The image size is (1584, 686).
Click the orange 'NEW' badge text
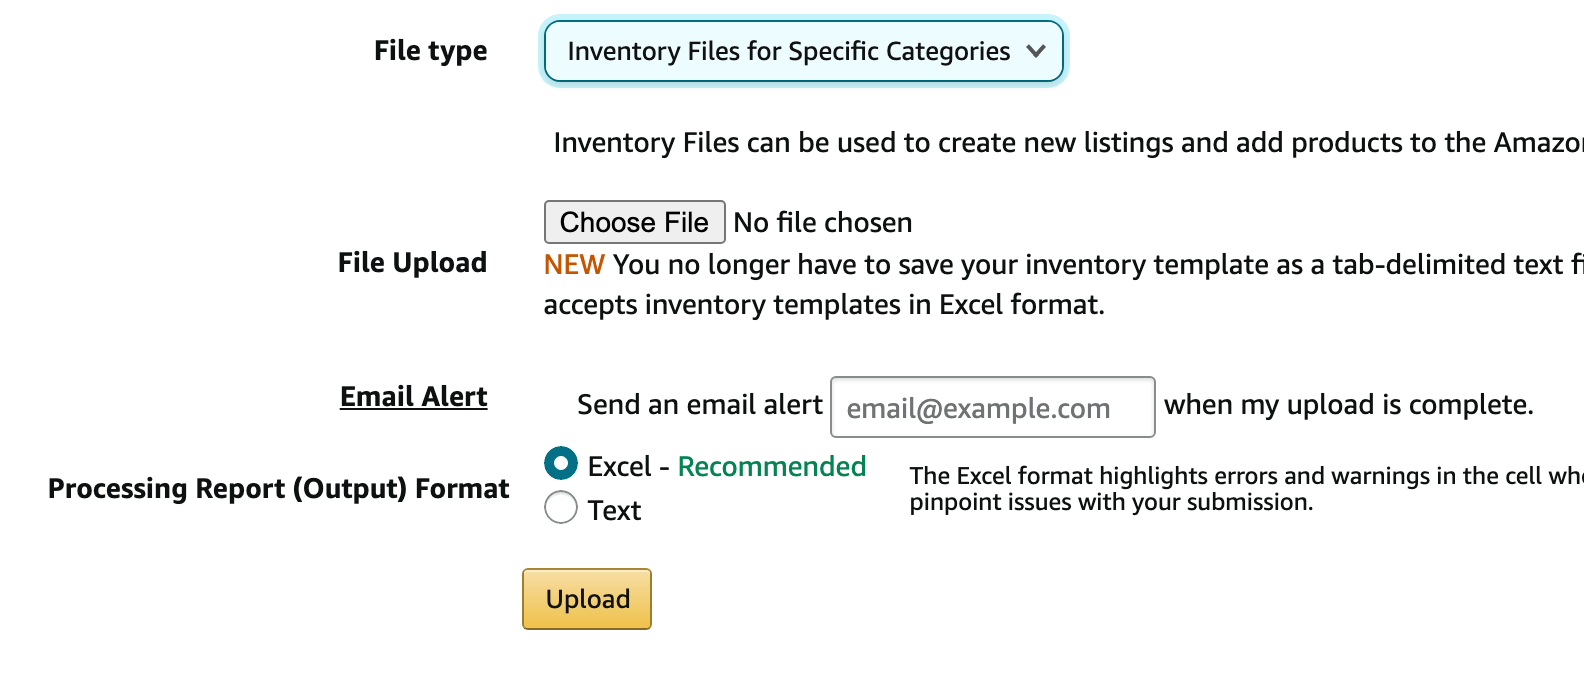pos(574,265)
